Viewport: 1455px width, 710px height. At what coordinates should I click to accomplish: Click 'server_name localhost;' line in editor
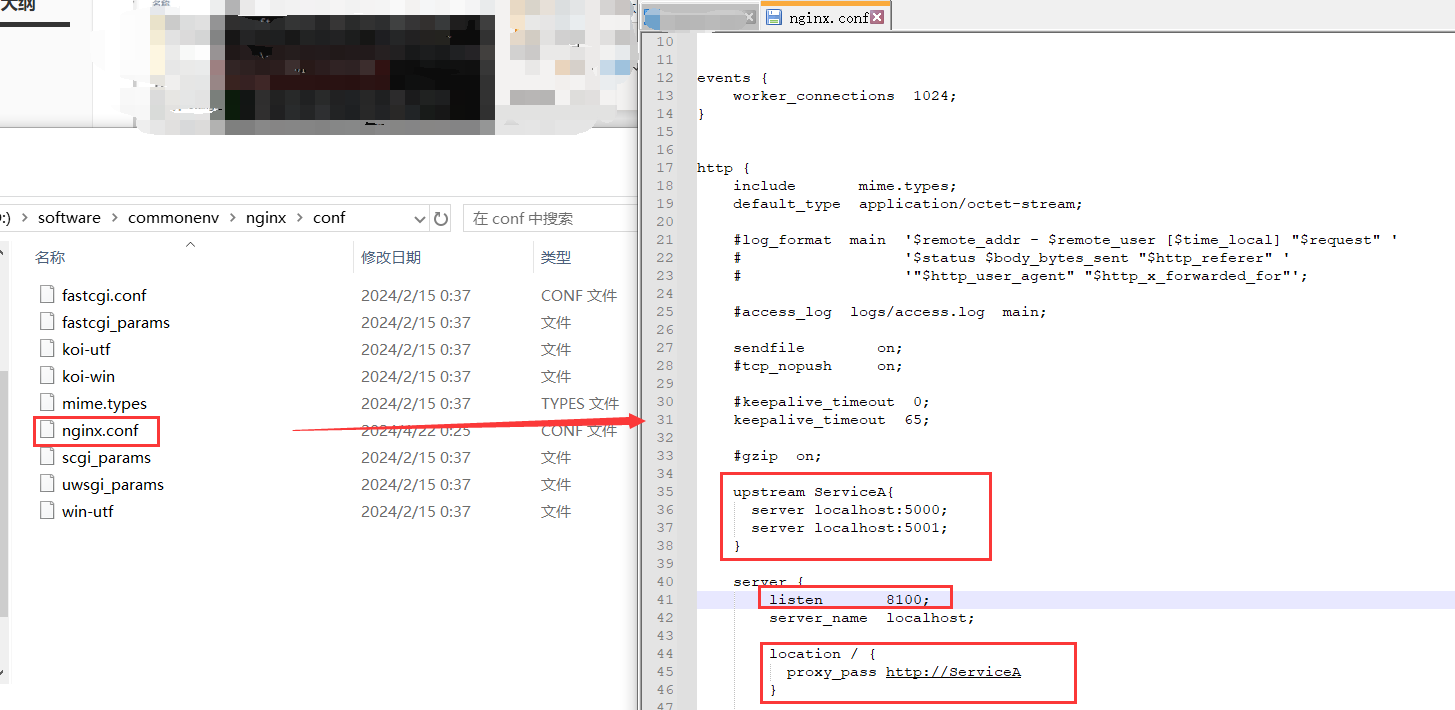point(871,618)
